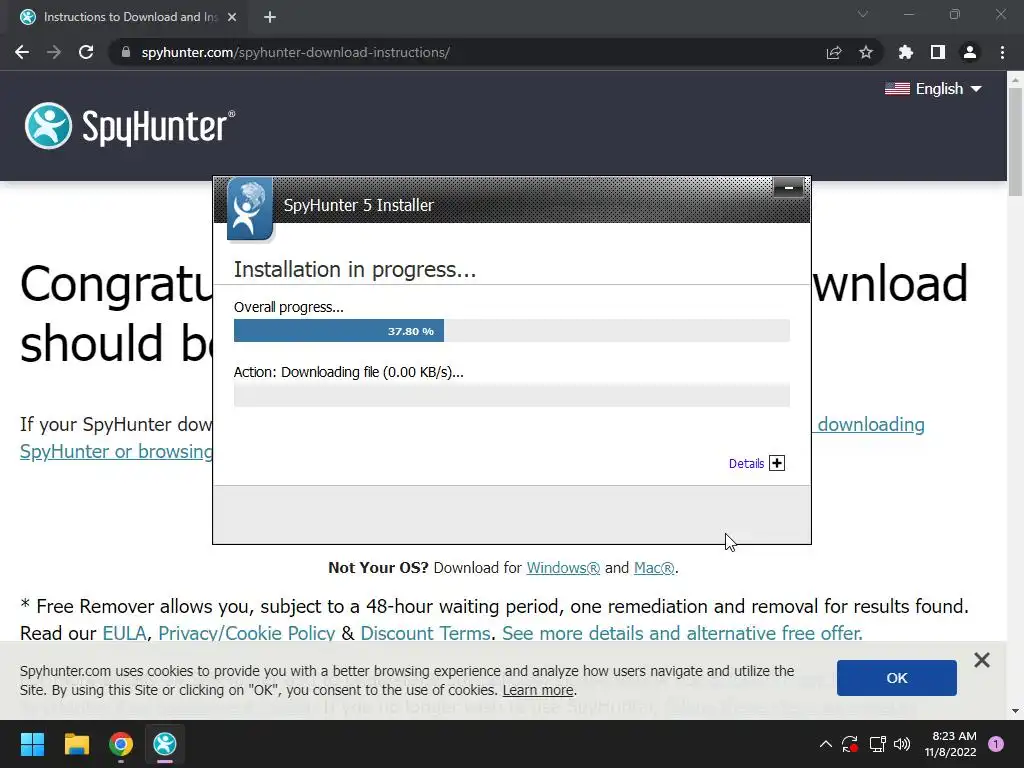The image size is (1024, 768).
Task: Open See more details and alternative free offer
Action: (x=682, y=633)
